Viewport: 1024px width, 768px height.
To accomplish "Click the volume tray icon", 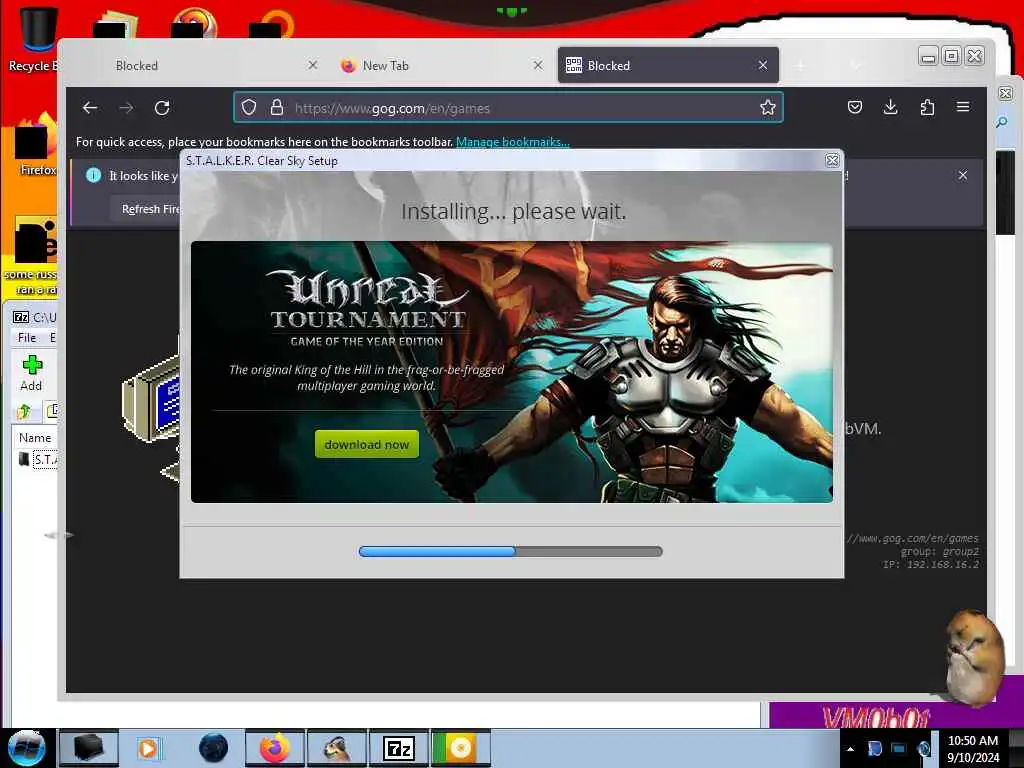I will (923, 749).
